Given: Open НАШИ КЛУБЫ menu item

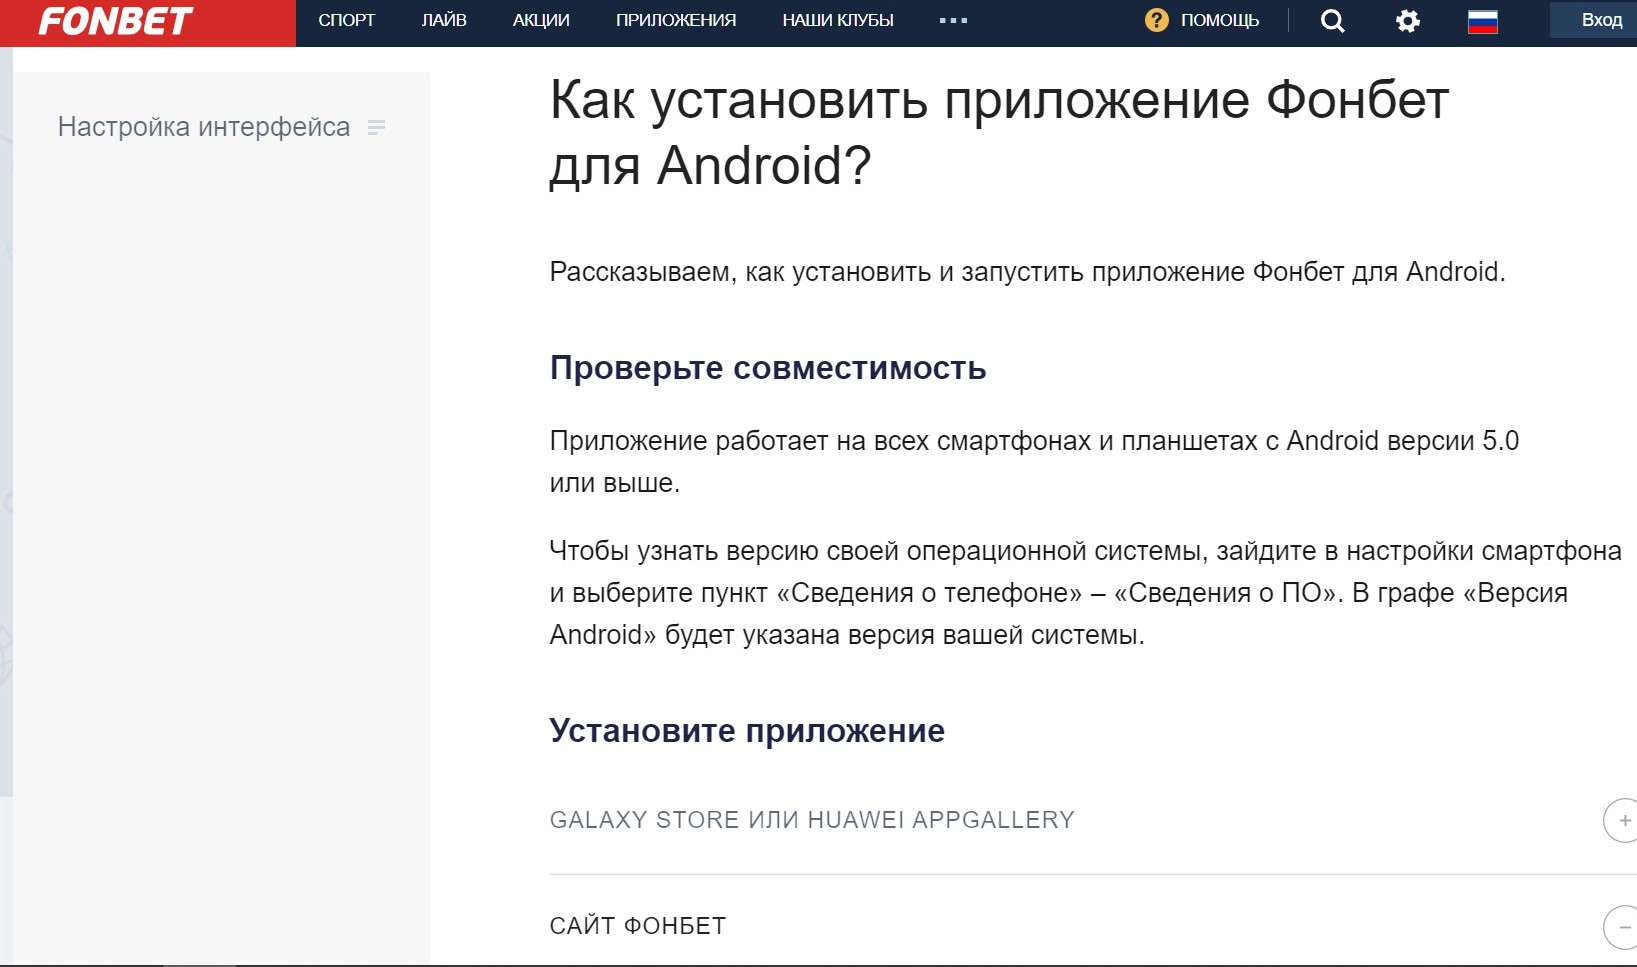Looking at the screenshot, I should 838,20.
